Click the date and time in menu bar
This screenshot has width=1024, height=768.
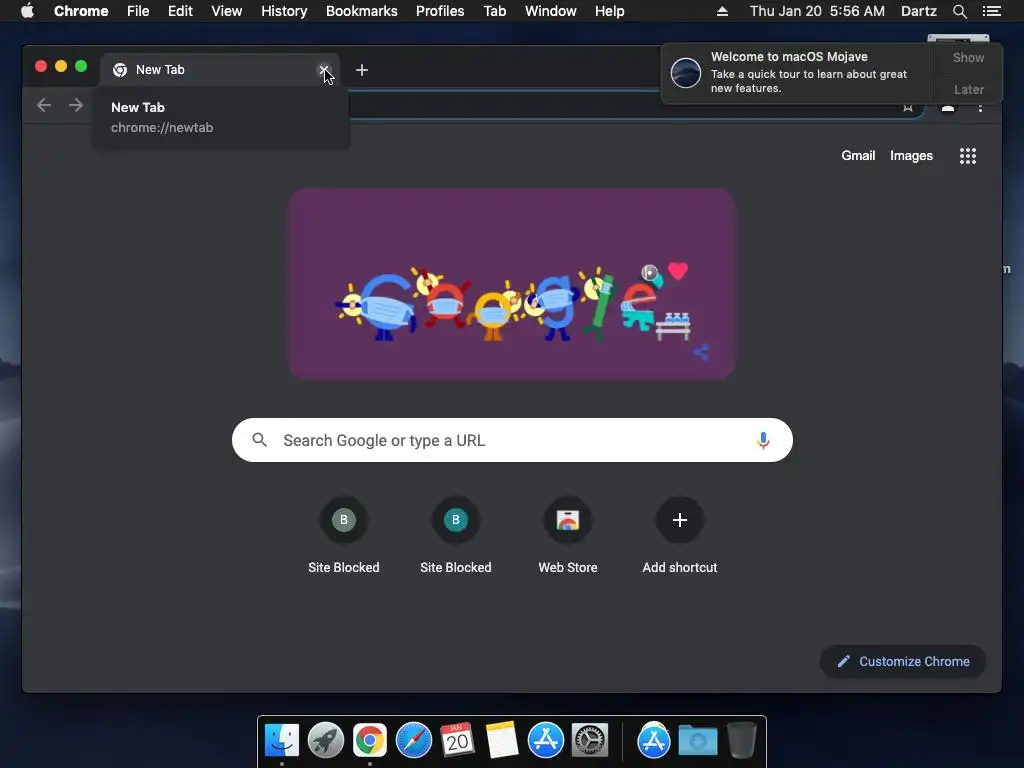click(817, 11)
